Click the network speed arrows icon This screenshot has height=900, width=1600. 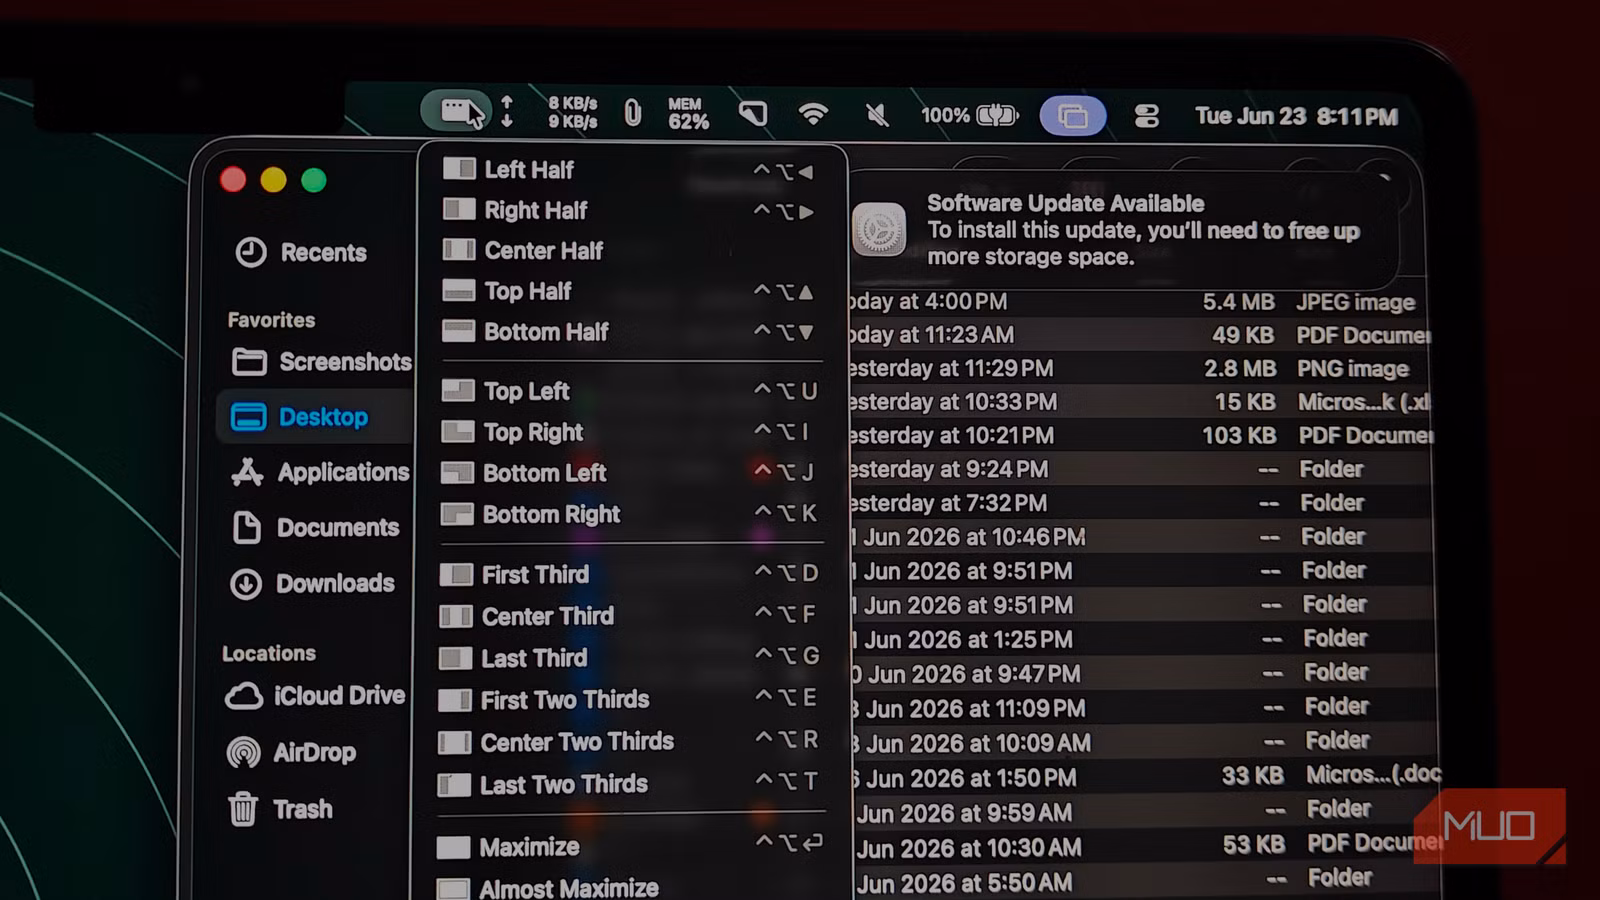[x=507, y=112]
